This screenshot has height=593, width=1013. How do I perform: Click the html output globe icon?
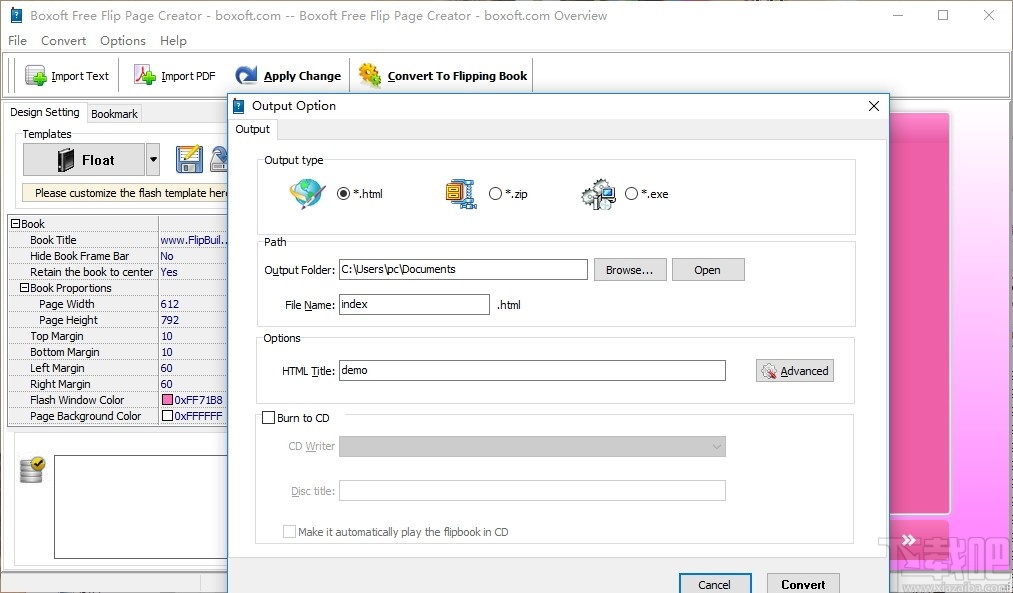(307, 193)
